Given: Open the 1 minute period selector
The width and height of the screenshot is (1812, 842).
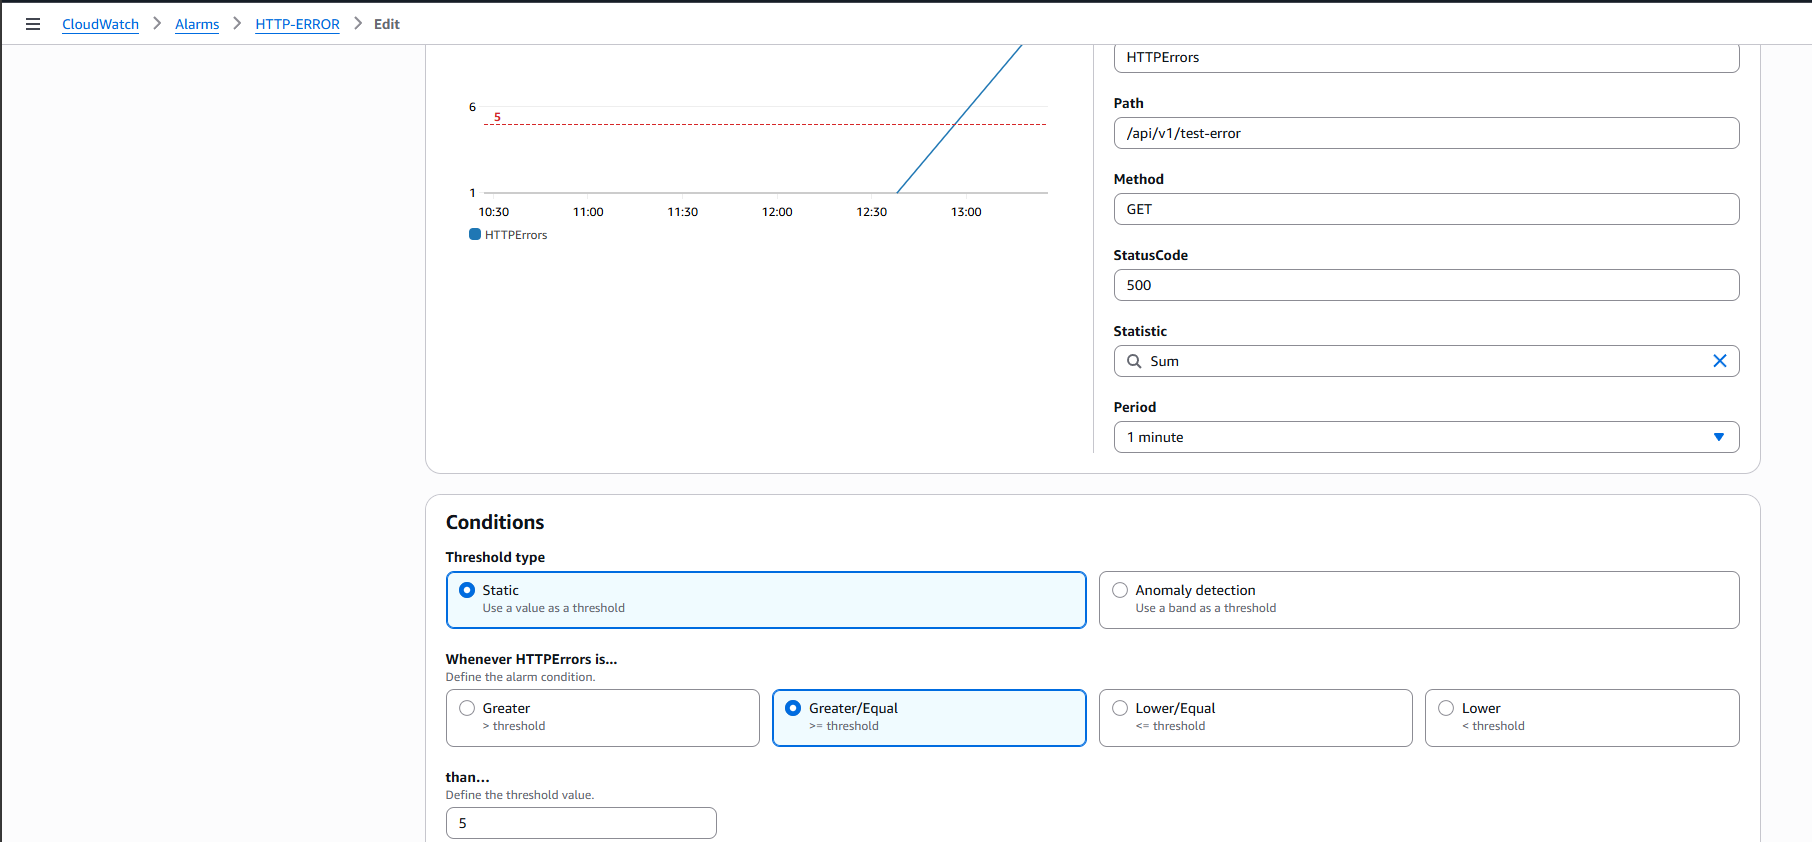Looking at the screenshot, I should click(x=1400, y=437).
